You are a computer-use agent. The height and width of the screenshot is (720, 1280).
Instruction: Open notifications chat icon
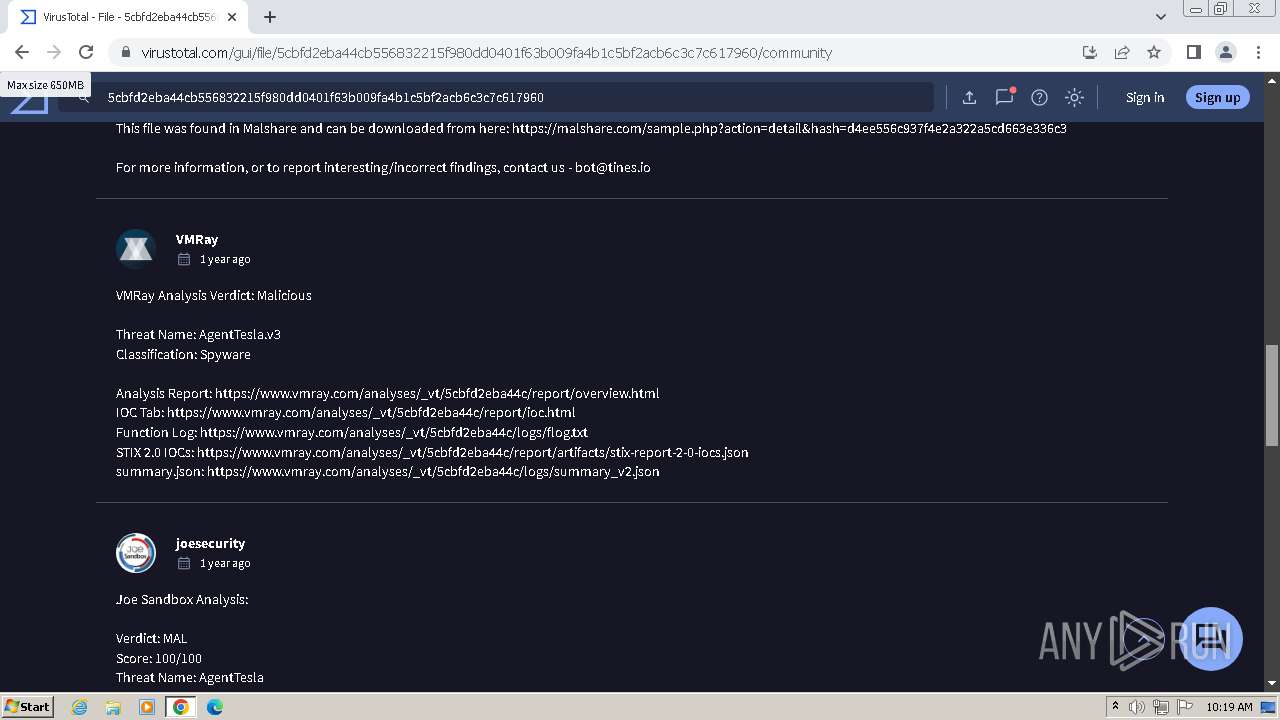[1004, 97]
